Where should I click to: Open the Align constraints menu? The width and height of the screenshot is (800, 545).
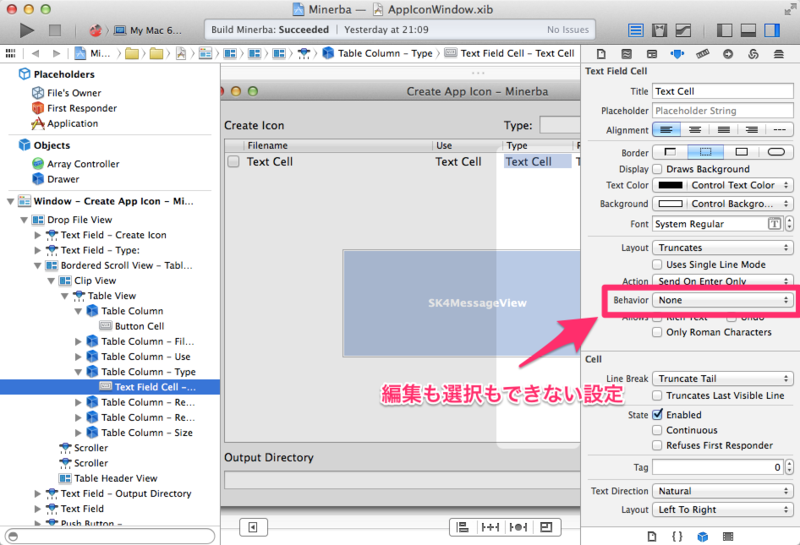pyautogui.click(x=463, y=527)
